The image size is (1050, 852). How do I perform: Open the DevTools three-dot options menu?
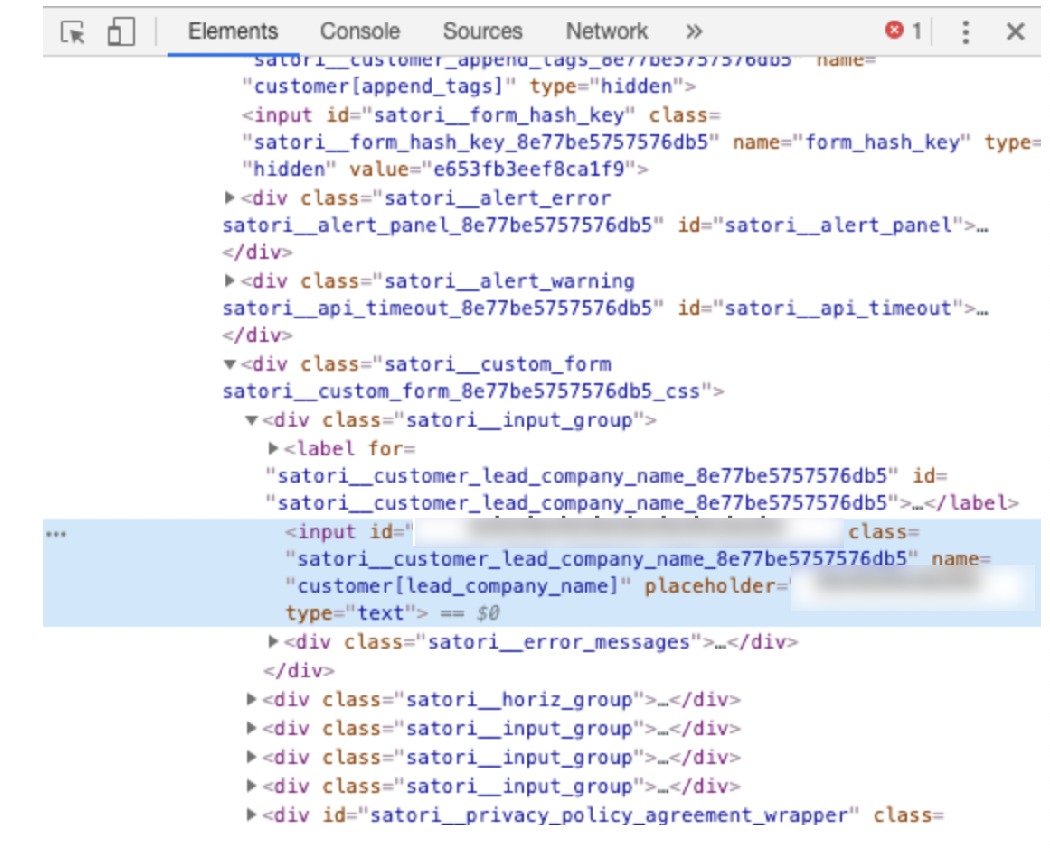click(x=965, y=32)
